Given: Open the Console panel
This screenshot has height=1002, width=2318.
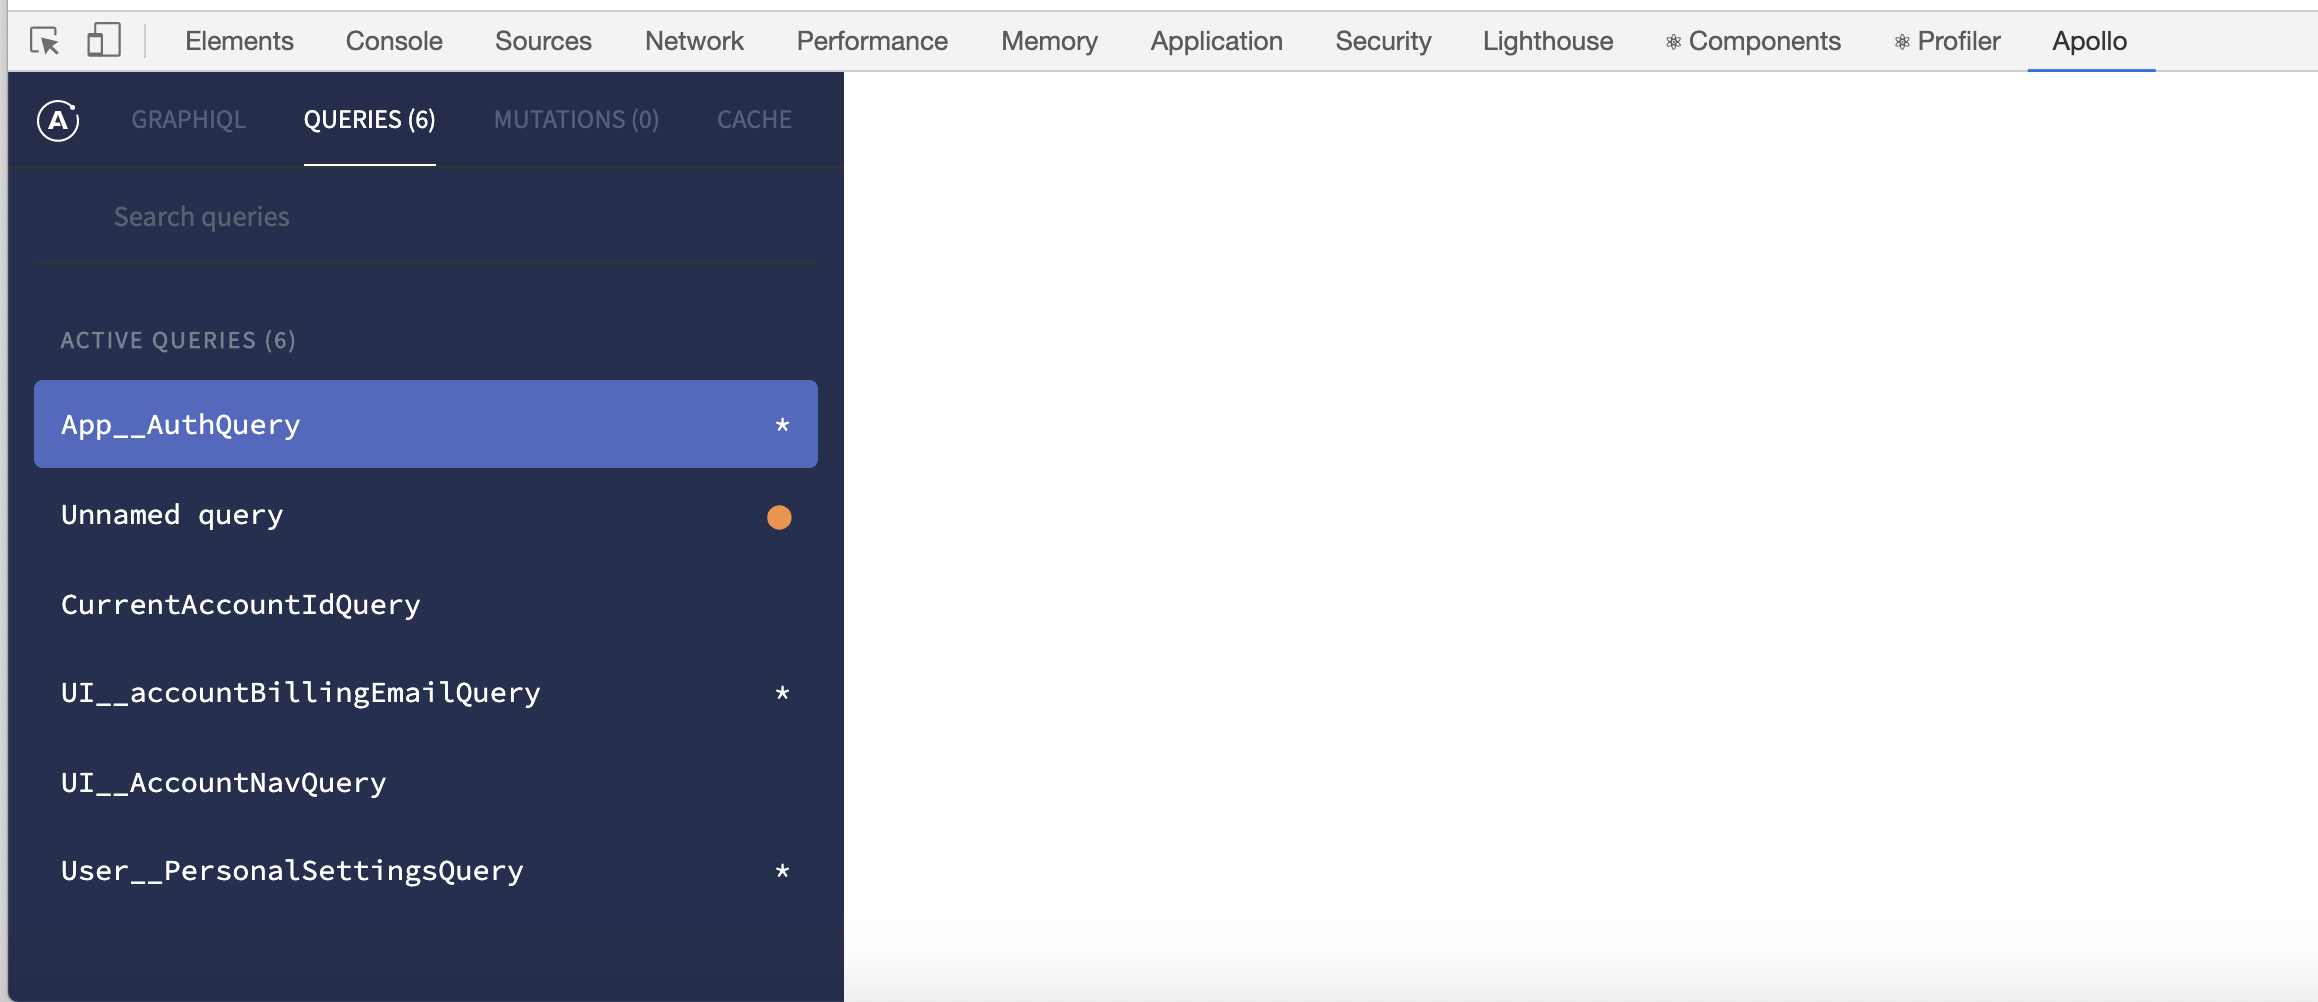Looking at the screenshot, I should click(393, 41).
